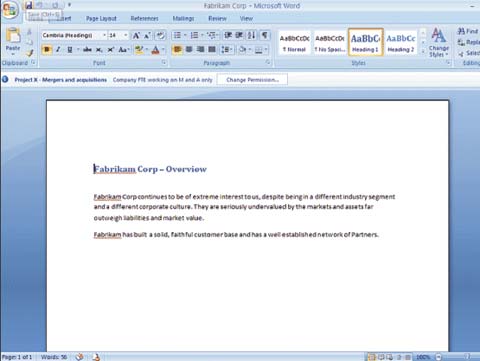The height and width of the screenshot is (361, 480).
Task: Open the References tab
Action: coord(144,19)
